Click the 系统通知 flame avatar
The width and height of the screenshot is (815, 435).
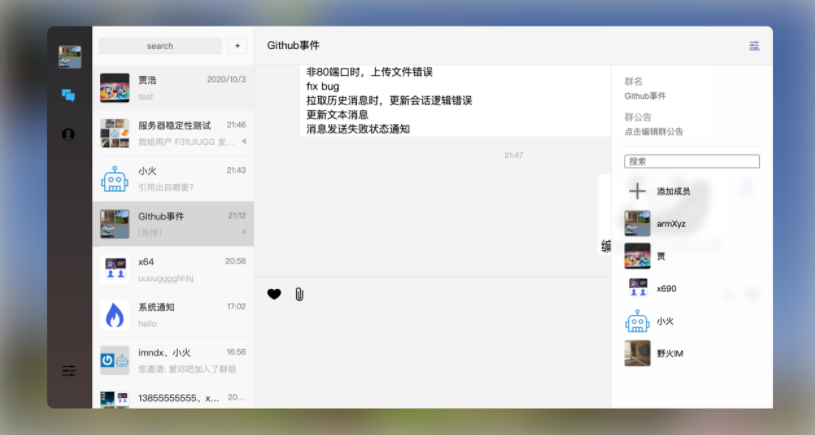click(114, 315)
